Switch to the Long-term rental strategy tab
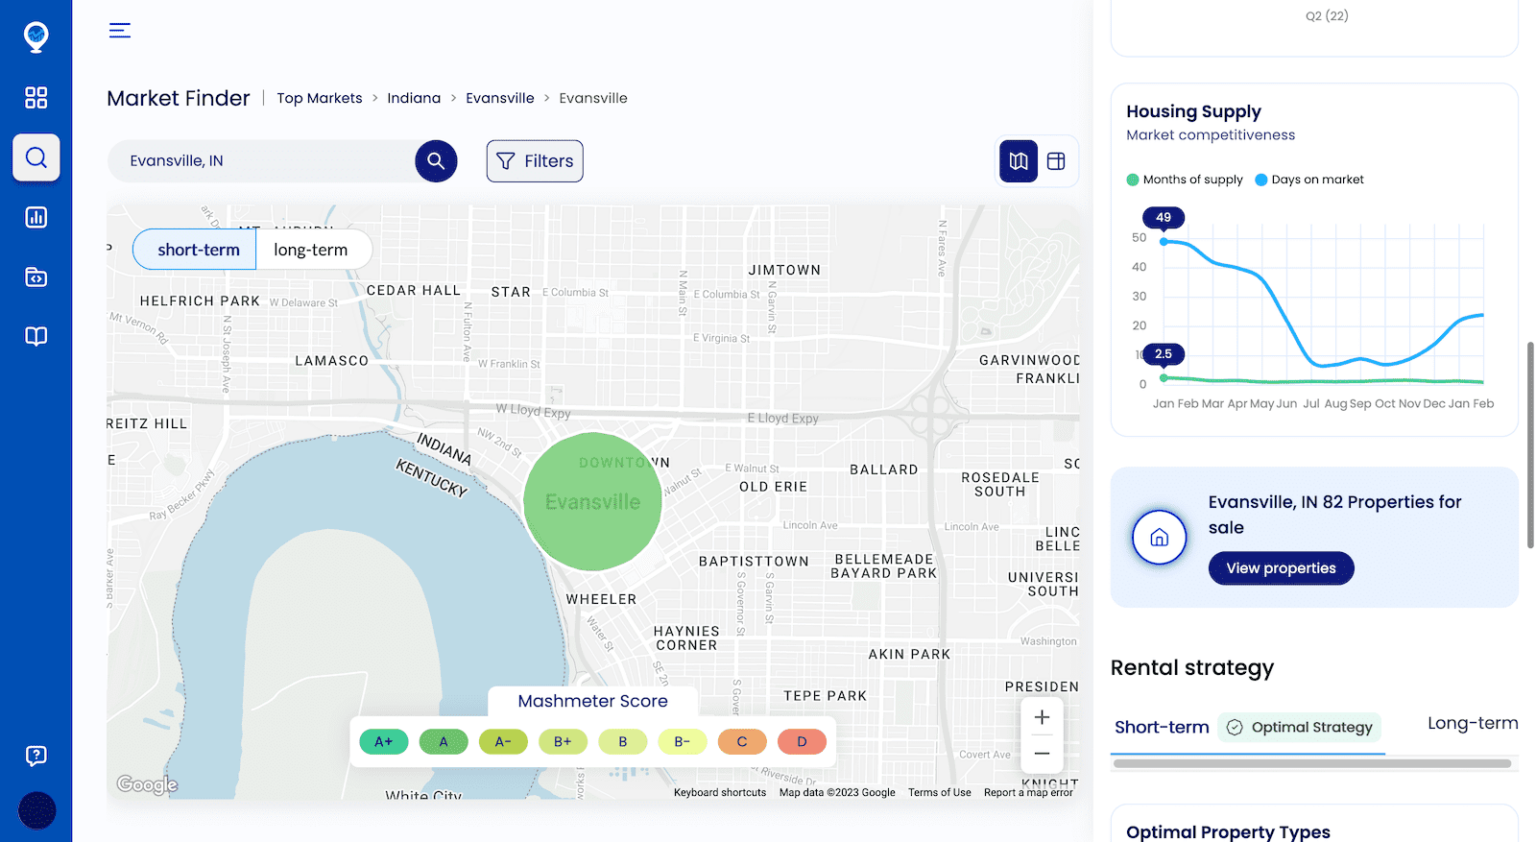Screen dimensions: 1536x842 point(1473,723)
